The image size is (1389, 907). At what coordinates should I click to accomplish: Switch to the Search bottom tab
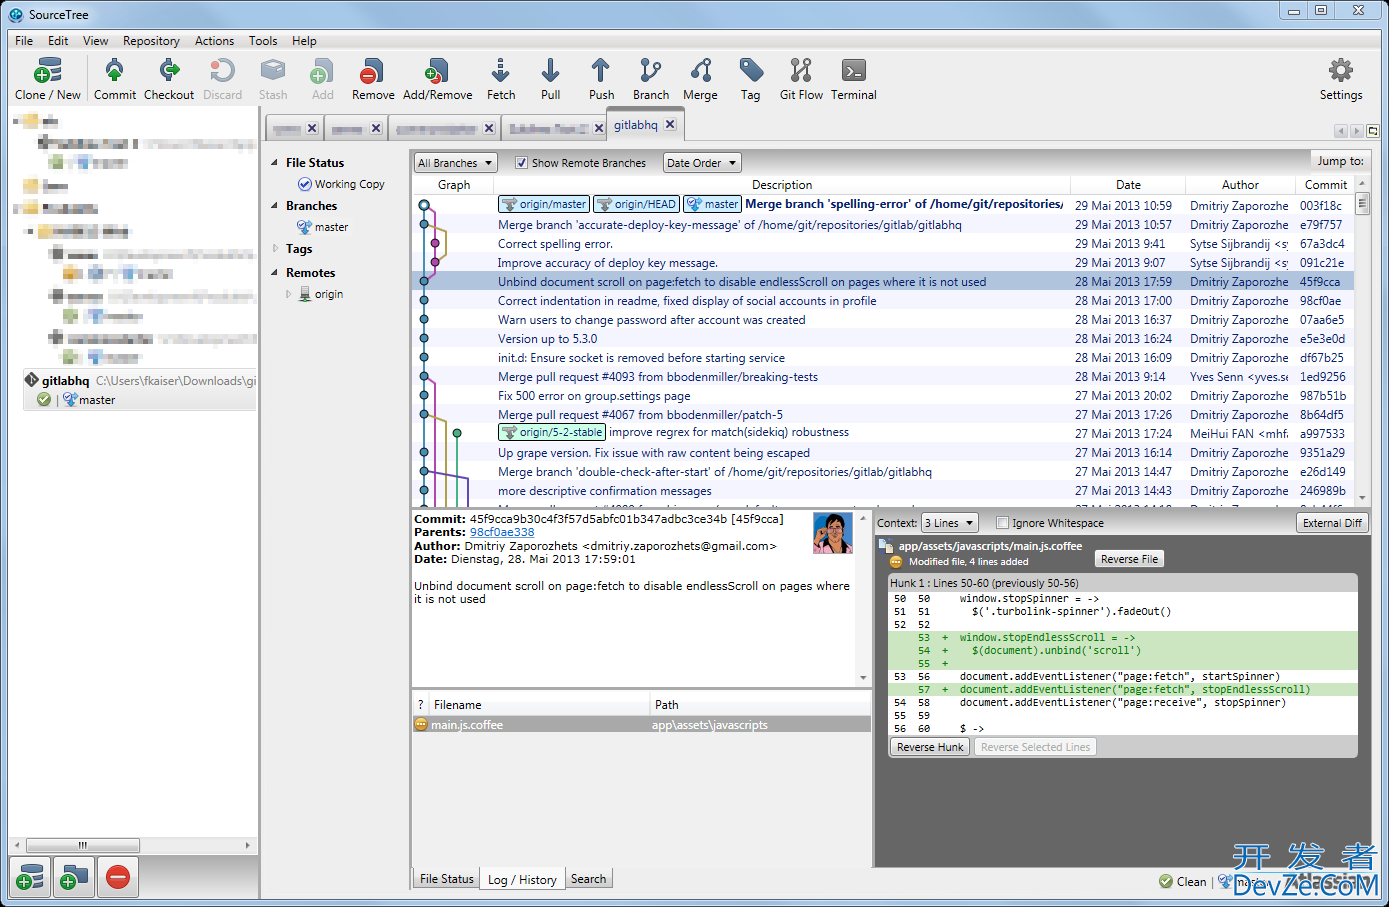click(588, 879)
